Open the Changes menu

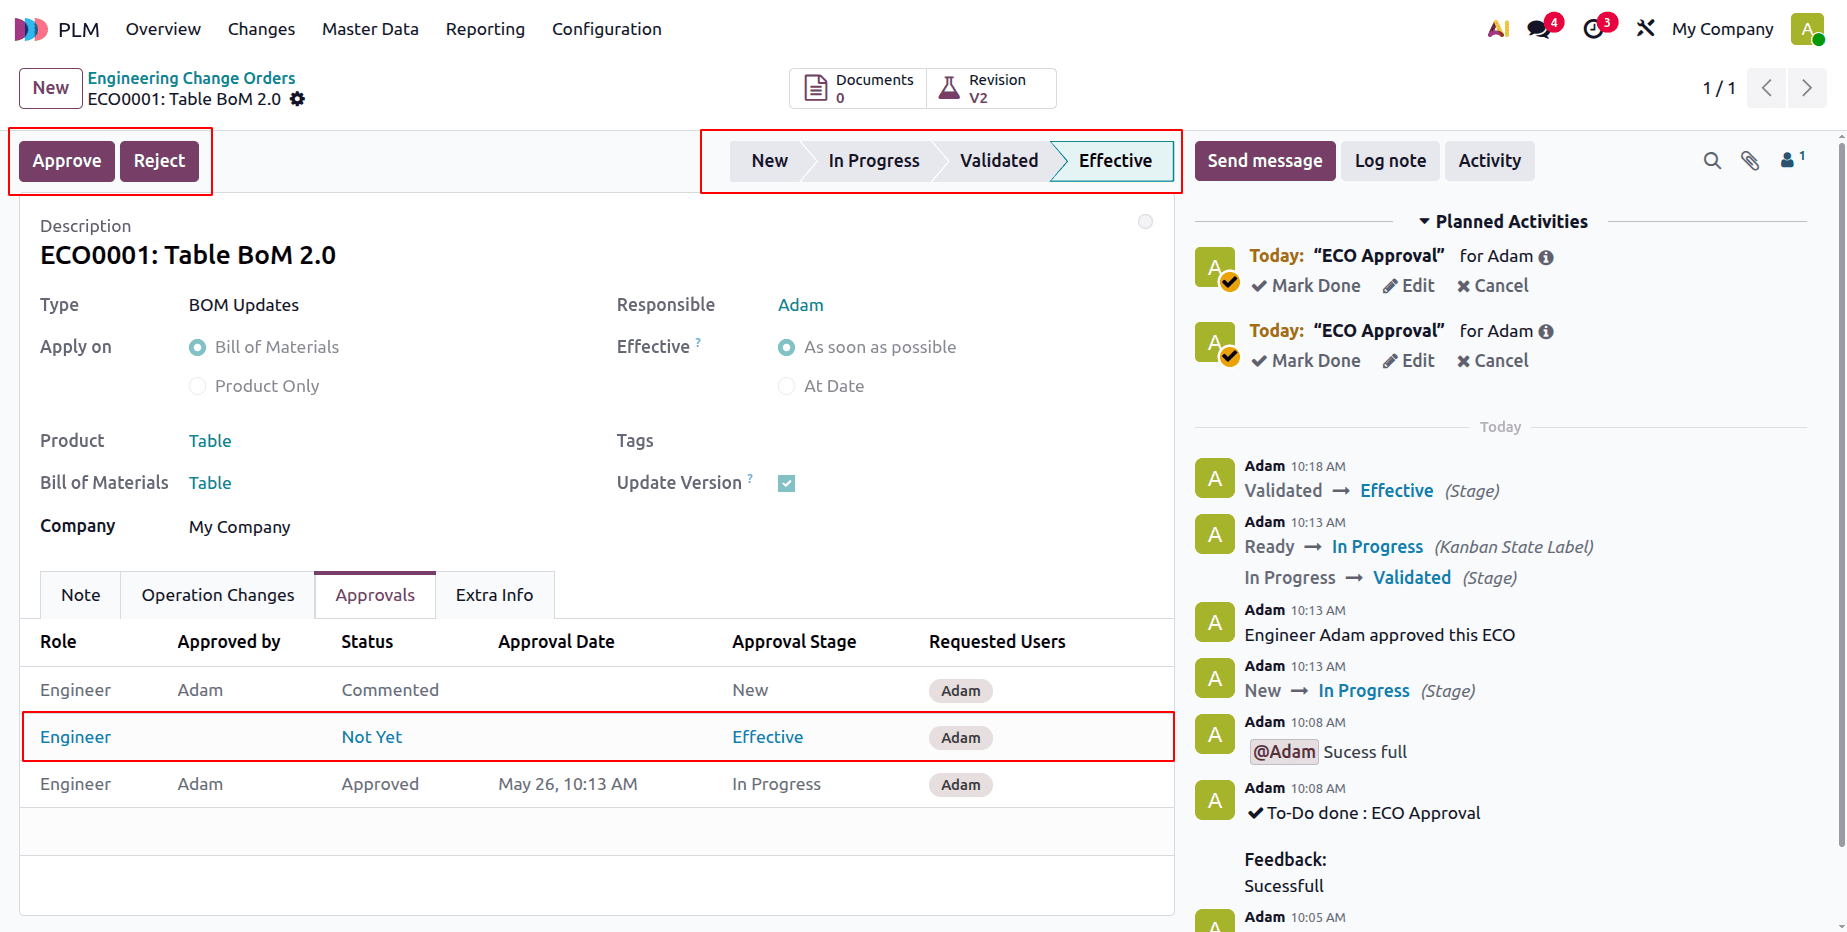[261, 29]
